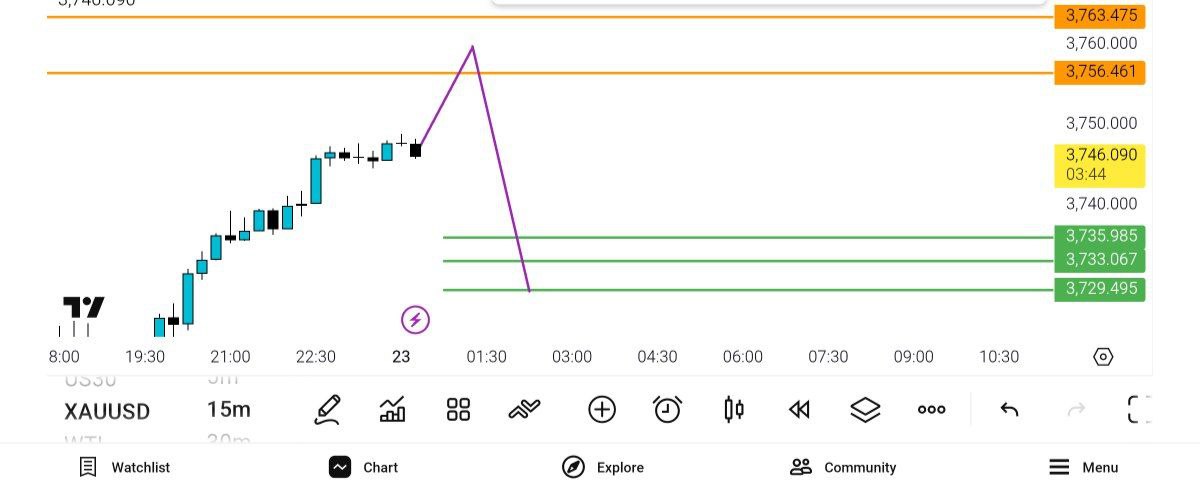Toggle fullscreen chart mode
Screen dimensions: 1200x492
click(1139, 409)
